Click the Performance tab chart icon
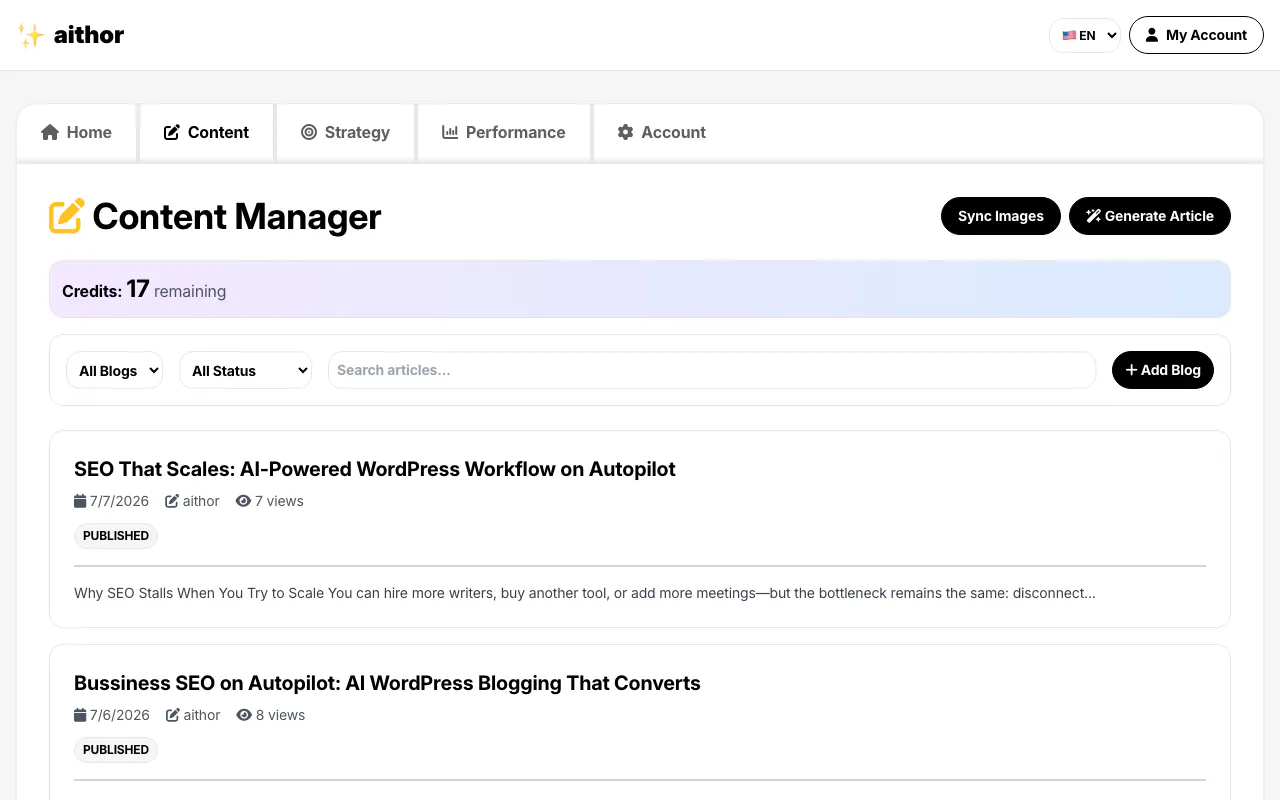The width and height of the screenshot is (1280, 800). click(450, 132)
